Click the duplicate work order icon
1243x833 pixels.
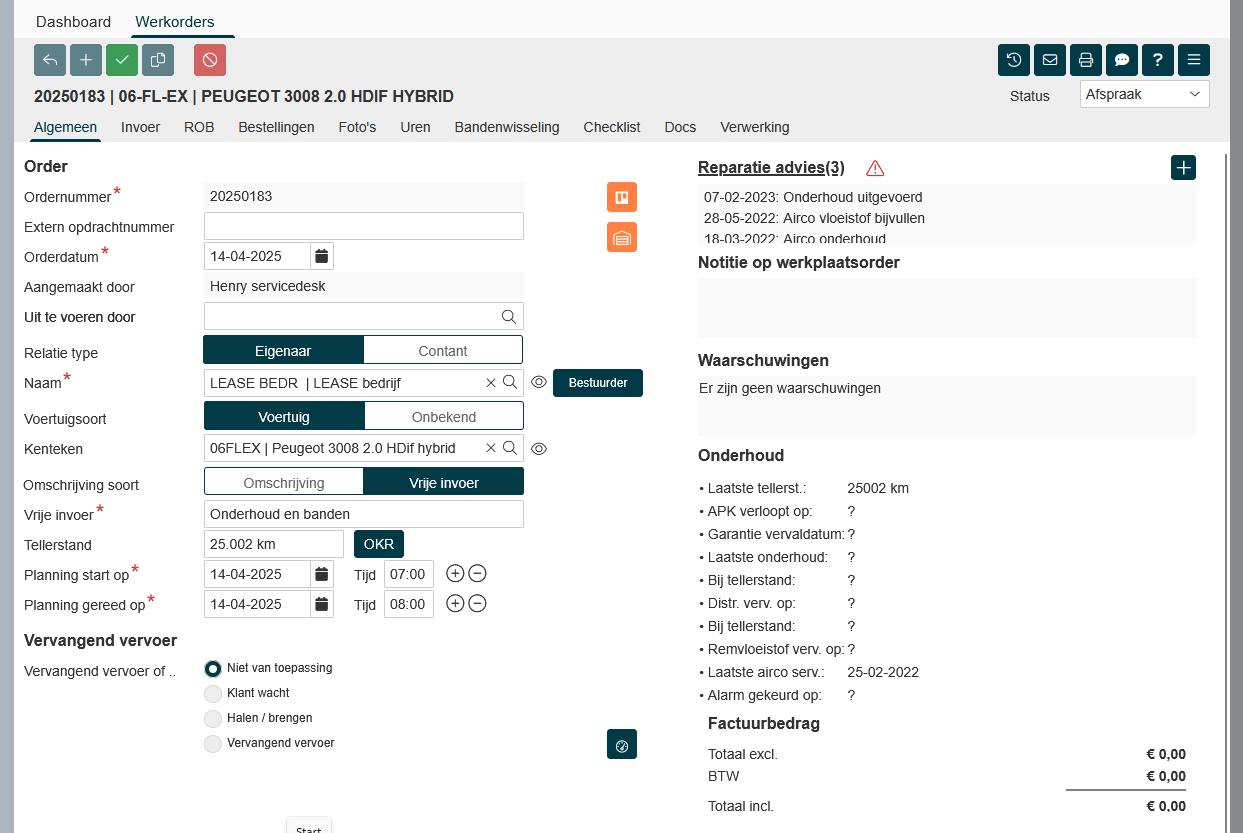158,60
